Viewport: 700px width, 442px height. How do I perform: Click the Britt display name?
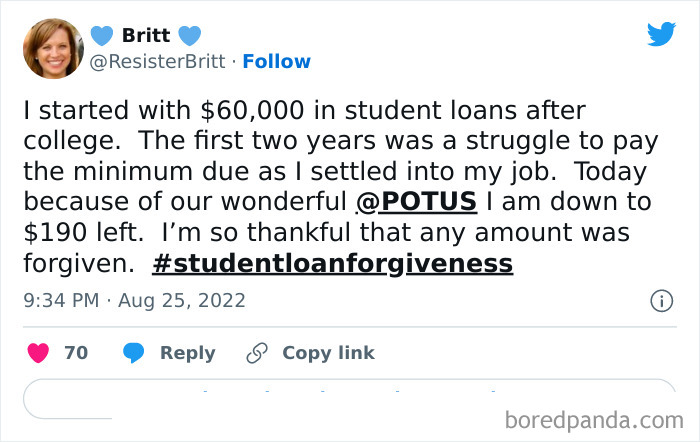(146, 36)
